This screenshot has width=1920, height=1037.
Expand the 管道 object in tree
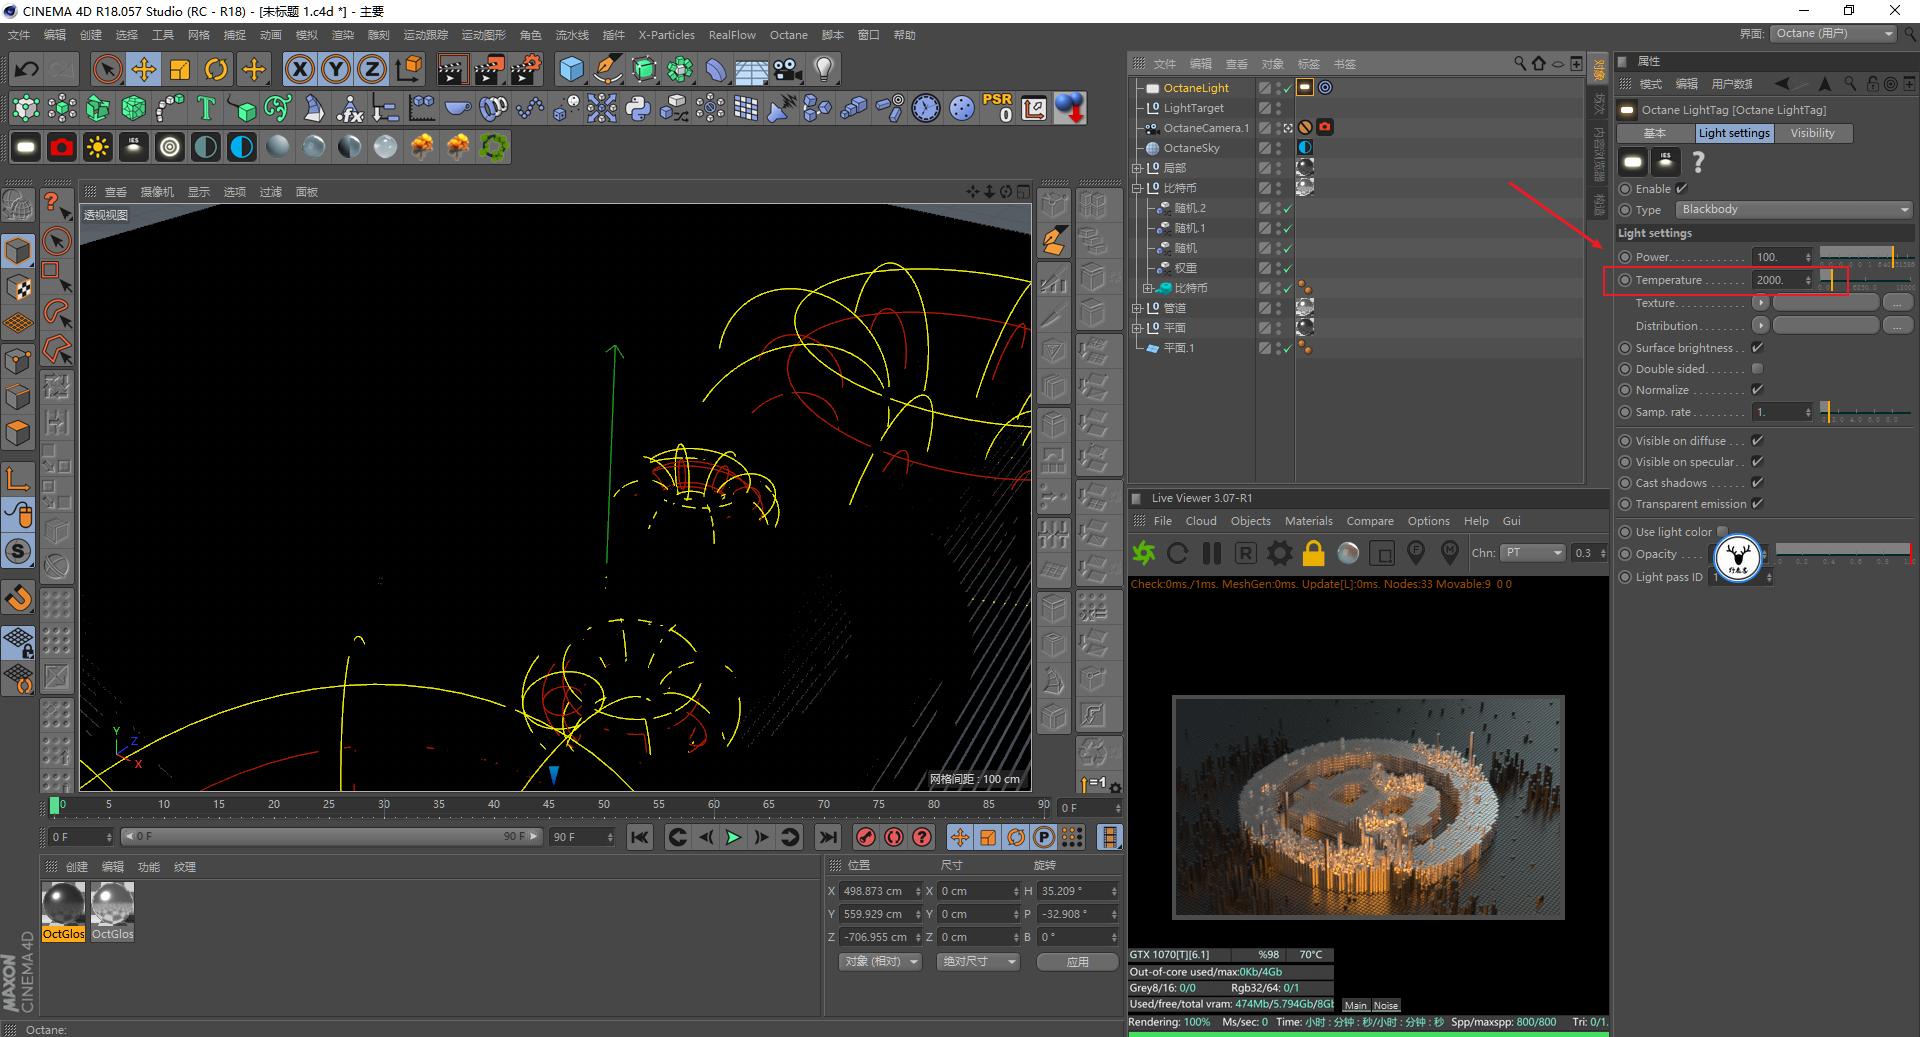(1137, 308)
